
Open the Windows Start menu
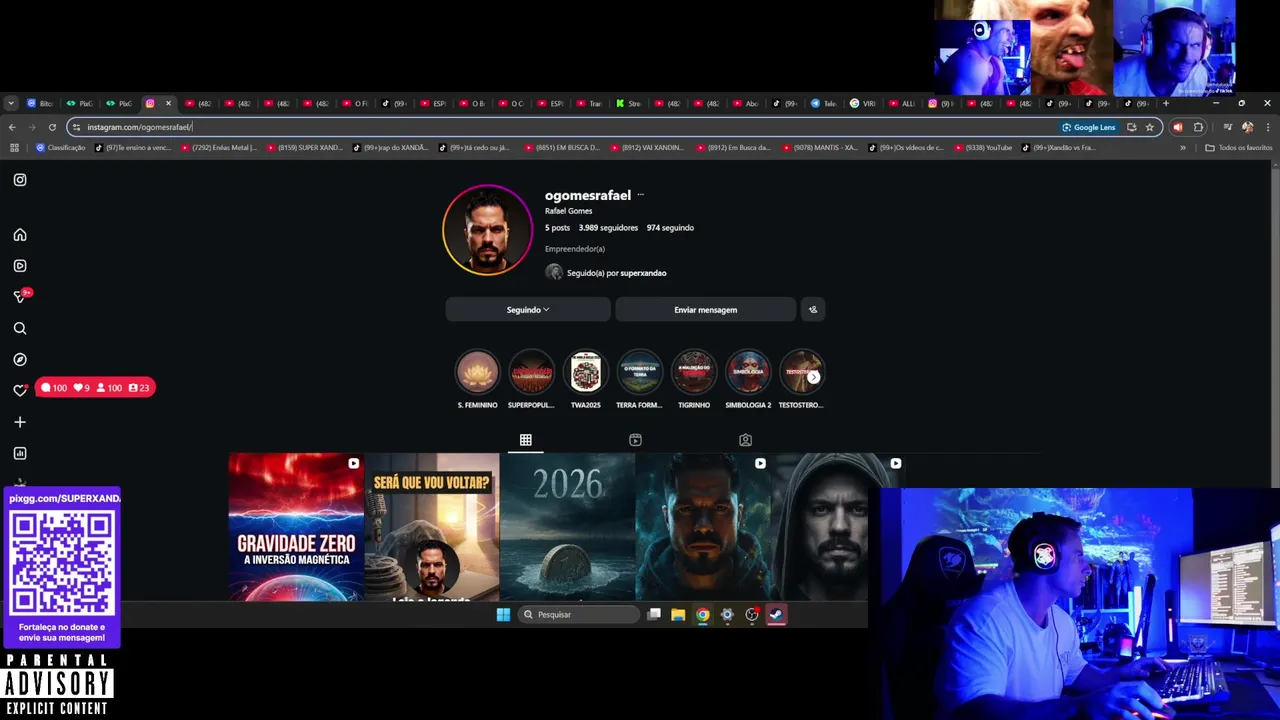tap(503, 615)
